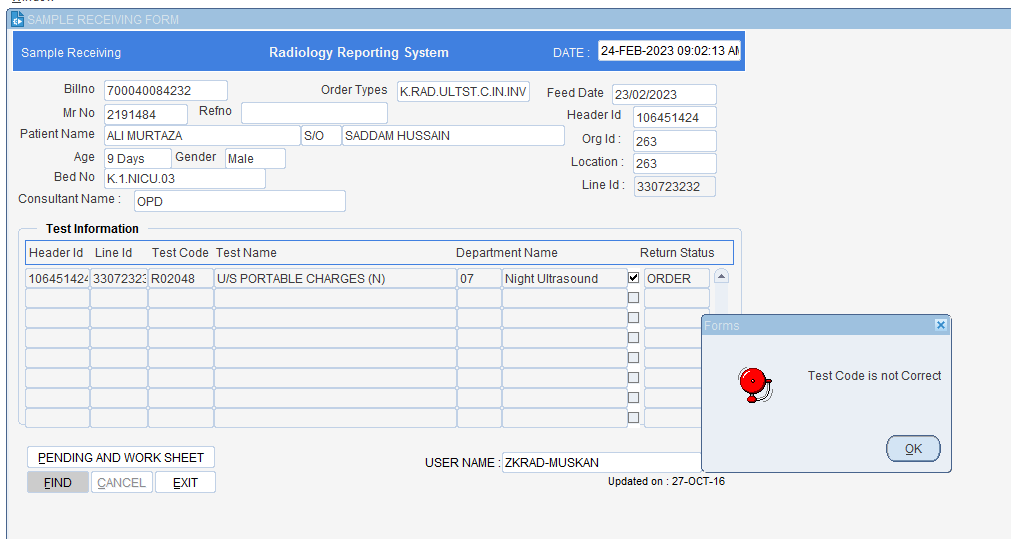Click the empty Refno field

click(313, 113)
